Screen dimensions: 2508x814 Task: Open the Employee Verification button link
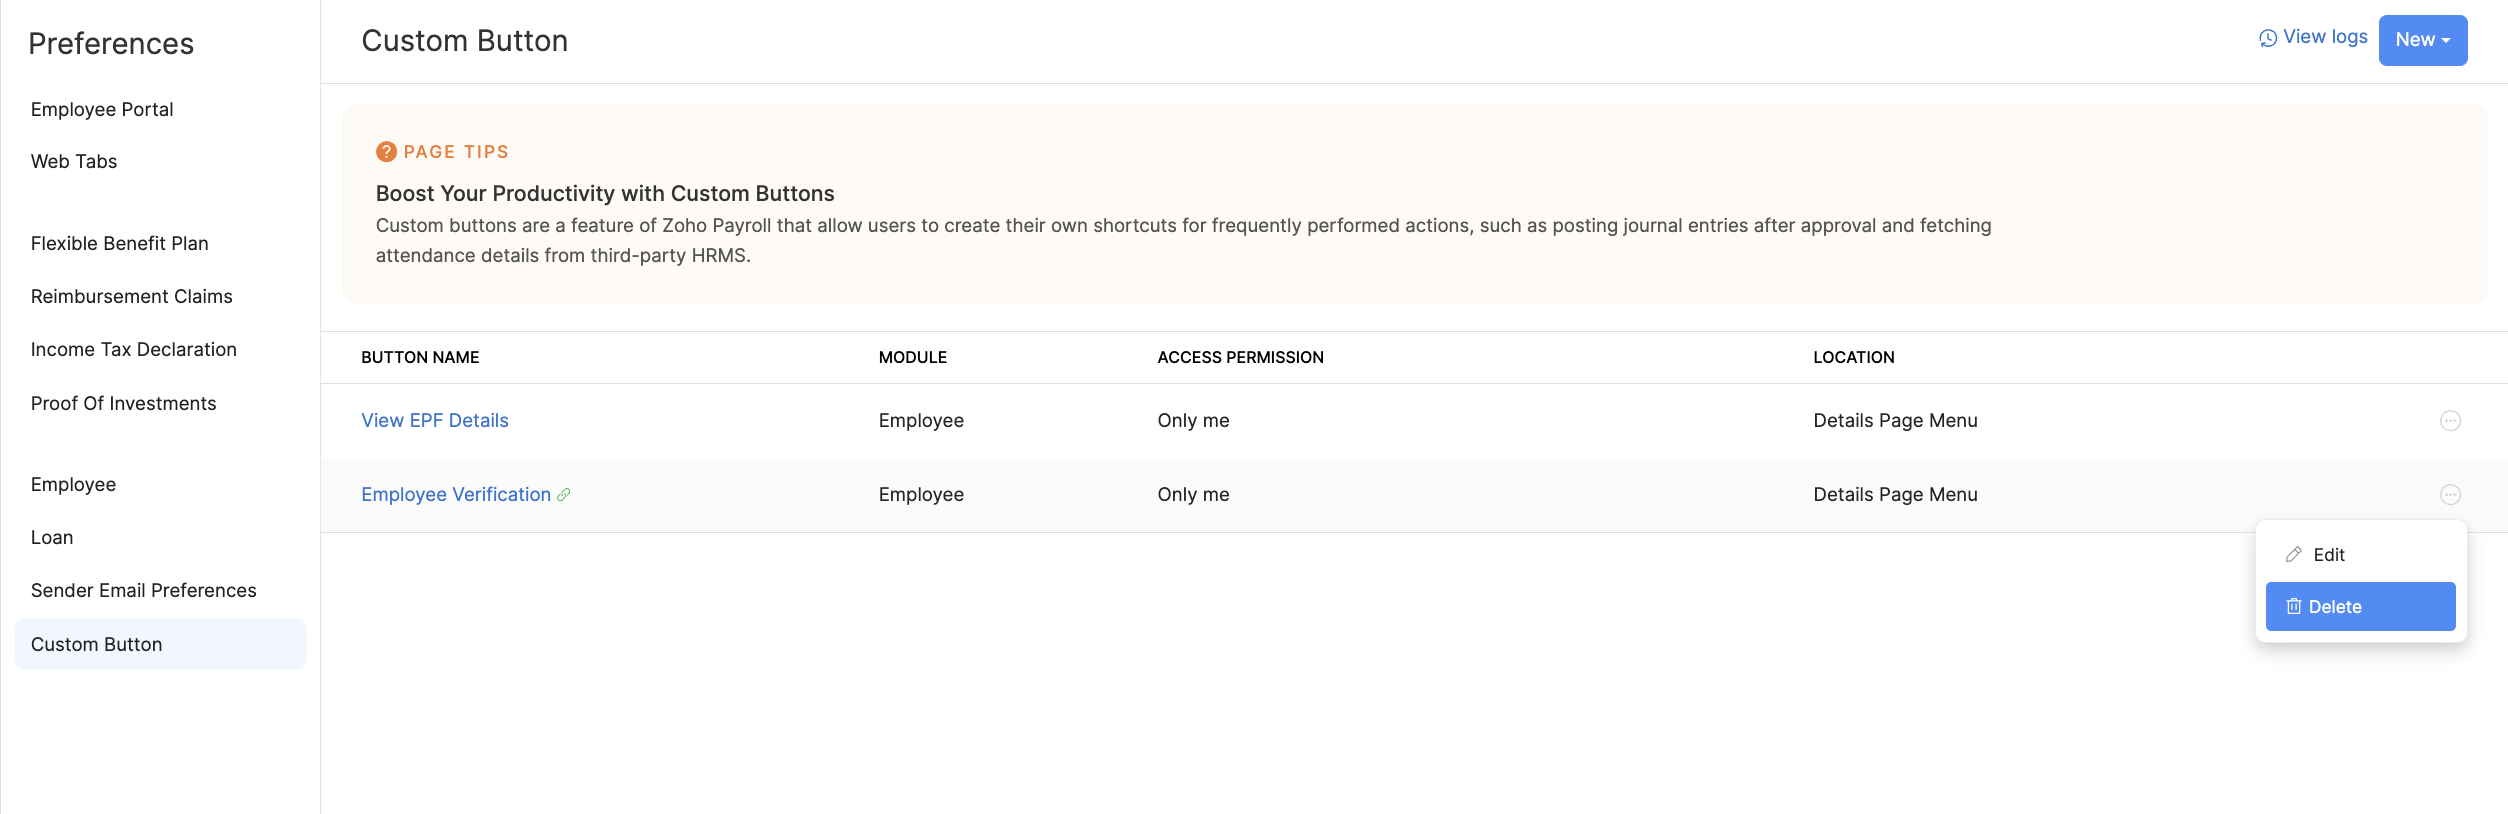(x=455, y=495)
